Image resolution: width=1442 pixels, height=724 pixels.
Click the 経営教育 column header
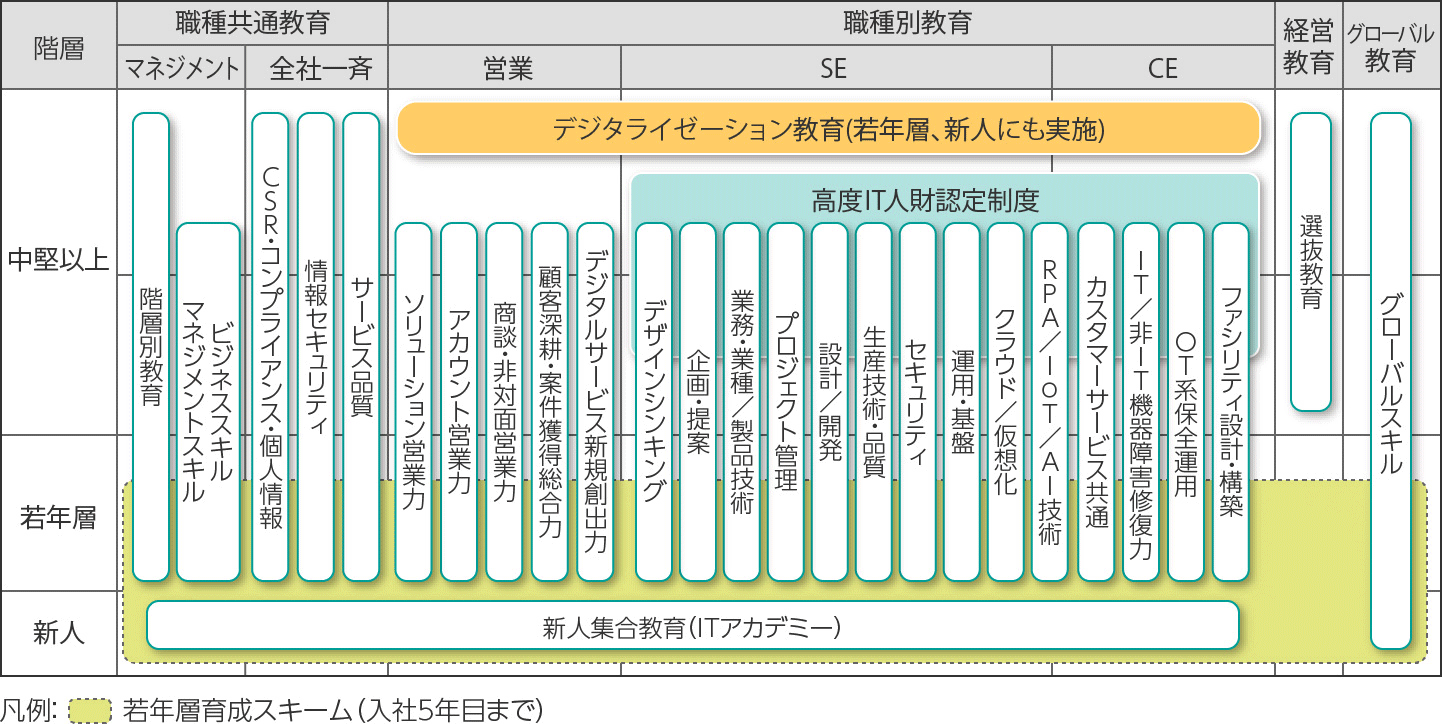click(1308, 46)
